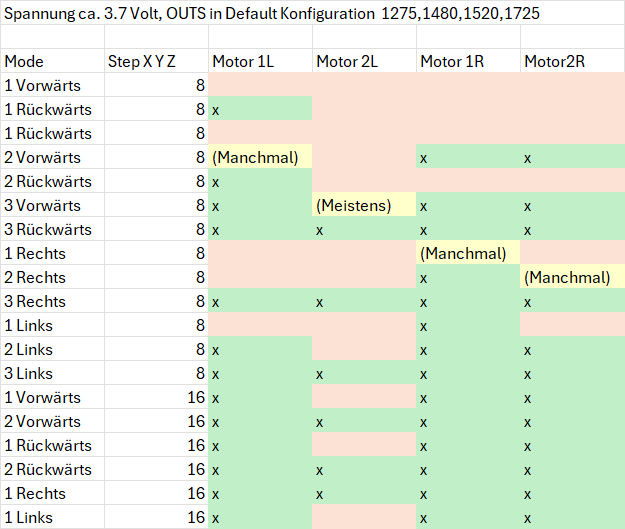Image resolution: width=625 pixels, height=529 pixels.
Task: Select the Motor 2L header cell
Action: [x=364, y=61]
